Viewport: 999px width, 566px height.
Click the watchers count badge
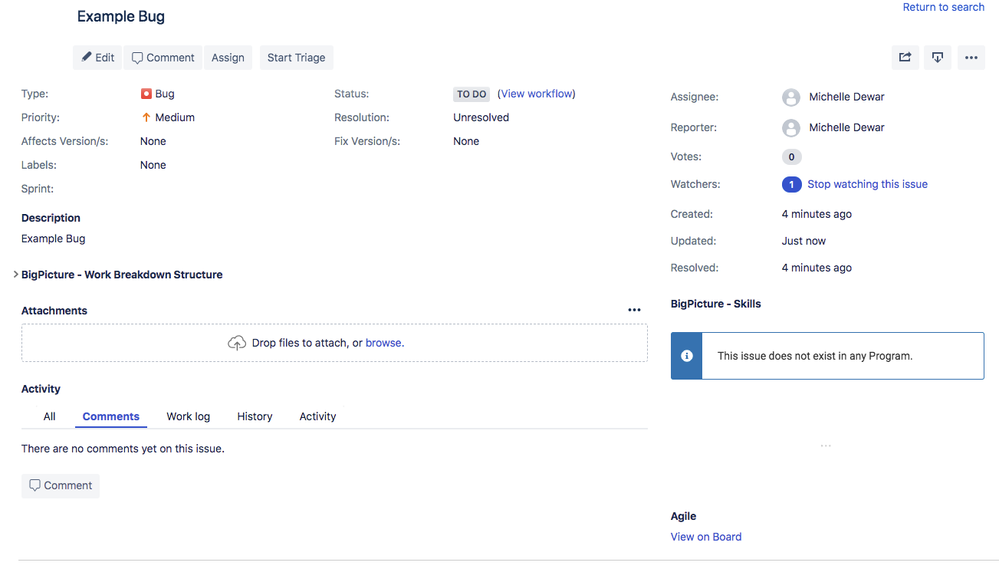pos(791,184)
